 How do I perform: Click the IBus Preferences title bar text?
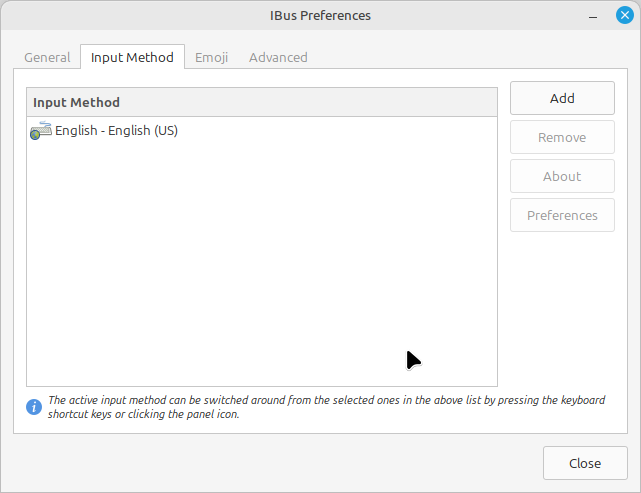320,16
